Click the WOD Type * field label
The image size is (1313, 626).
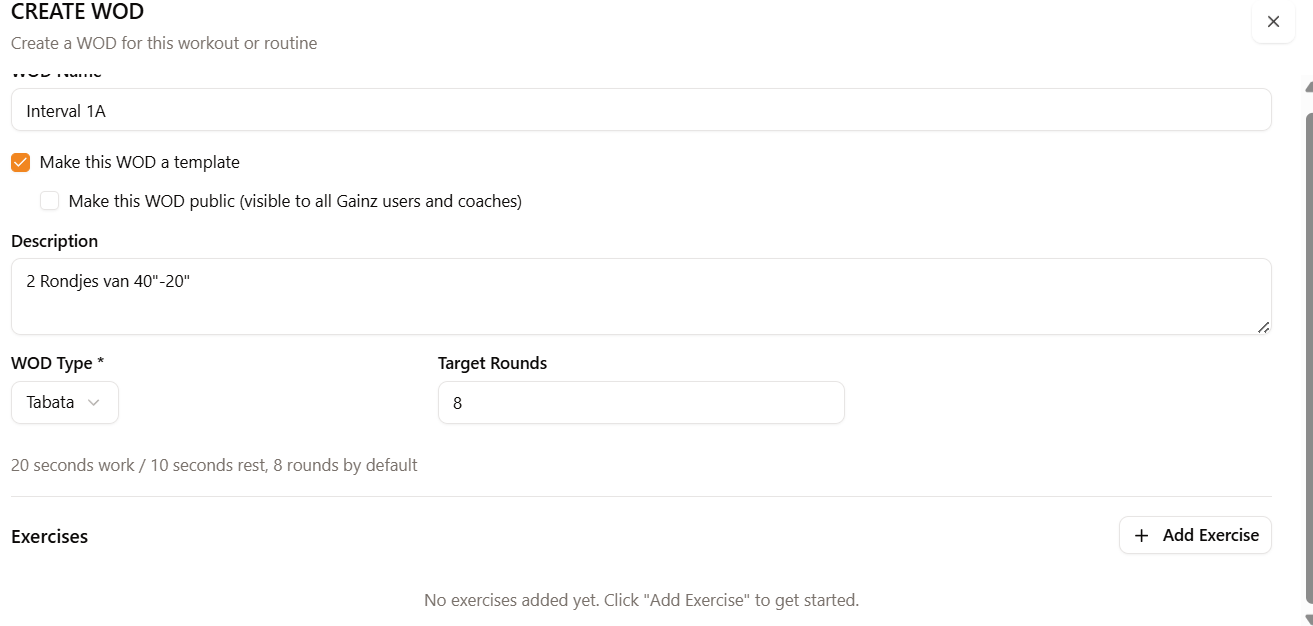coord(58,363)
